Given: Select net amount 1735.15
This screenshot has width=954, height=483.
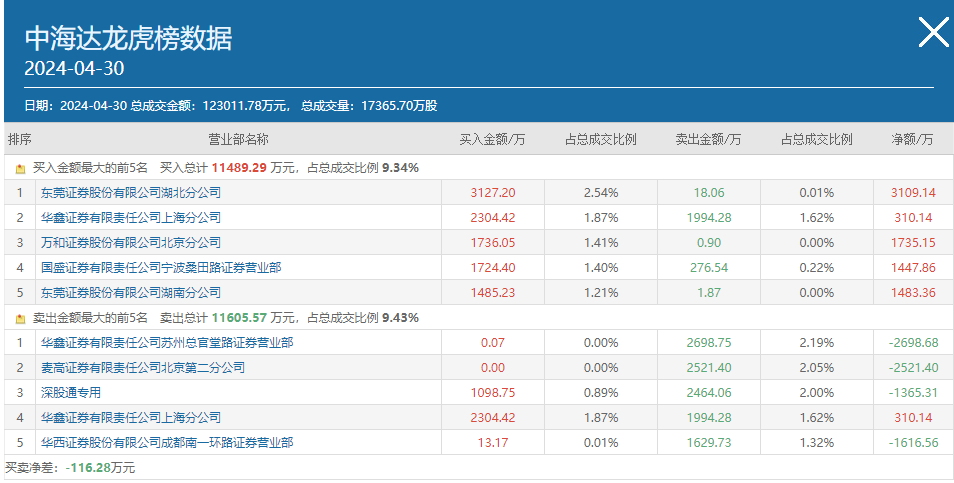Looking at the screenshot, I should pyautogui.click(x=913, y=243).
